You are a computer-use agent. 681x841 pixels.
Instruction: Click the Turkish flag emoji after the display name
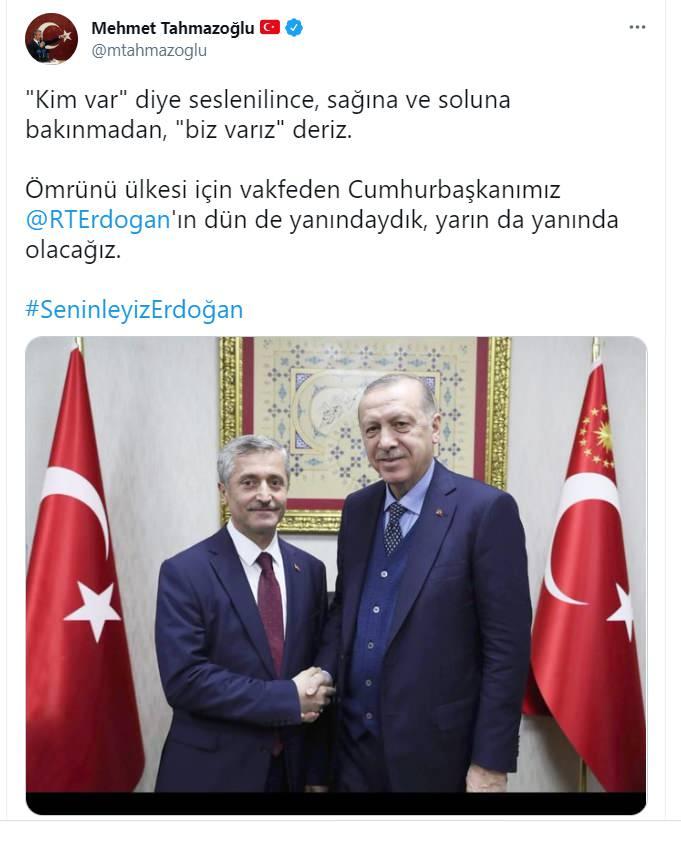270,27
